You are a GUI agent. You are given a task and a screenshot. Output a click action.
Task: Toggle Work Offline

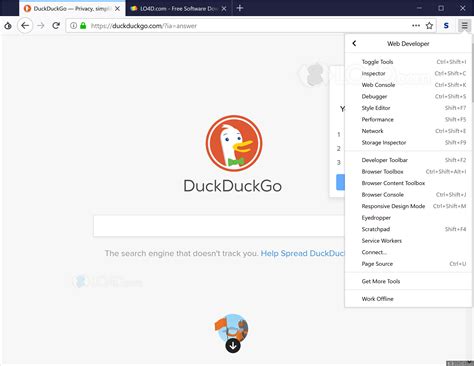408,299
